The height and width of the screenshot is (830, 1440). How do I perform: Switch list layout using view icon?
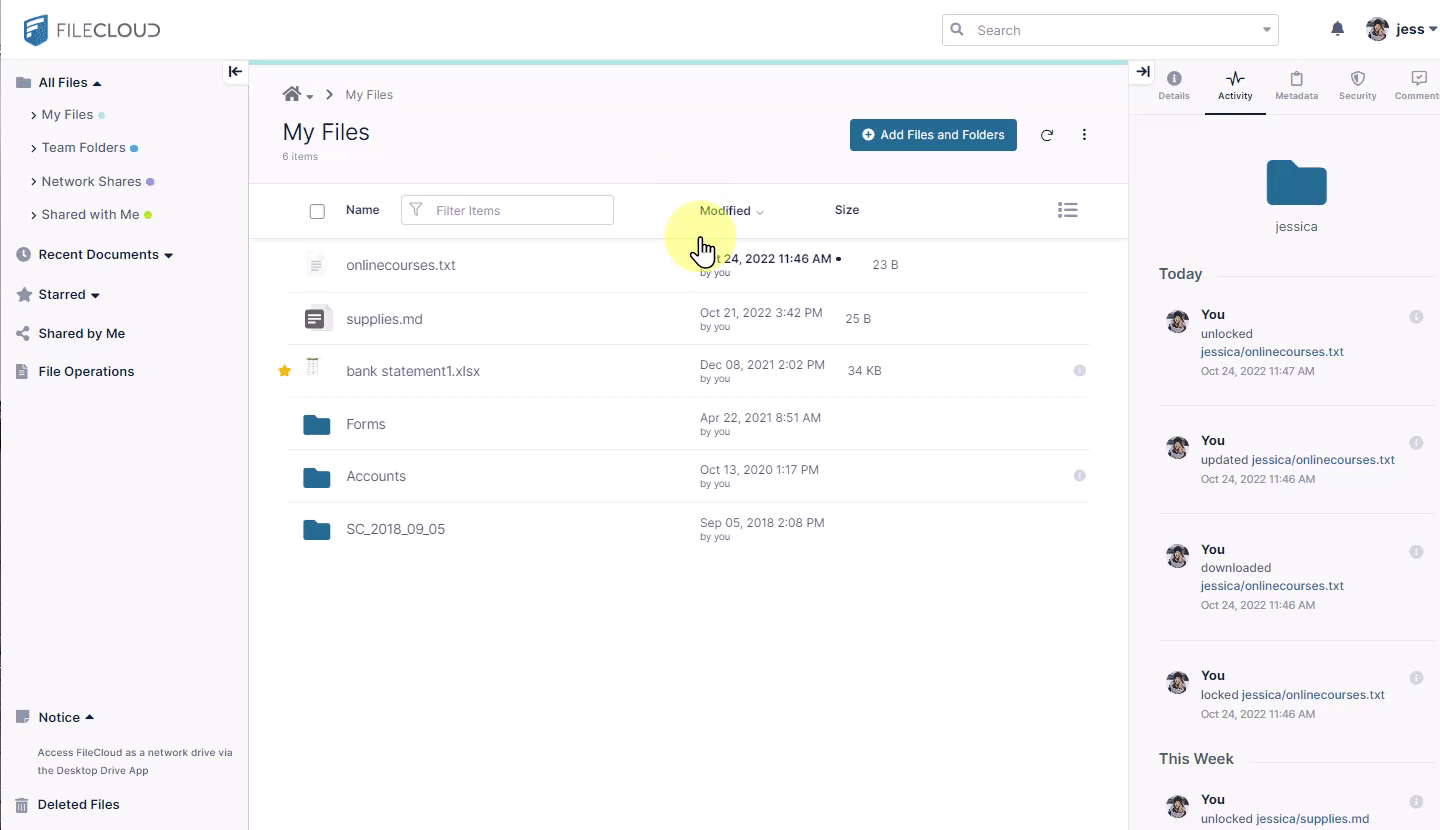pyautogui.click(x=1068, y=210)
